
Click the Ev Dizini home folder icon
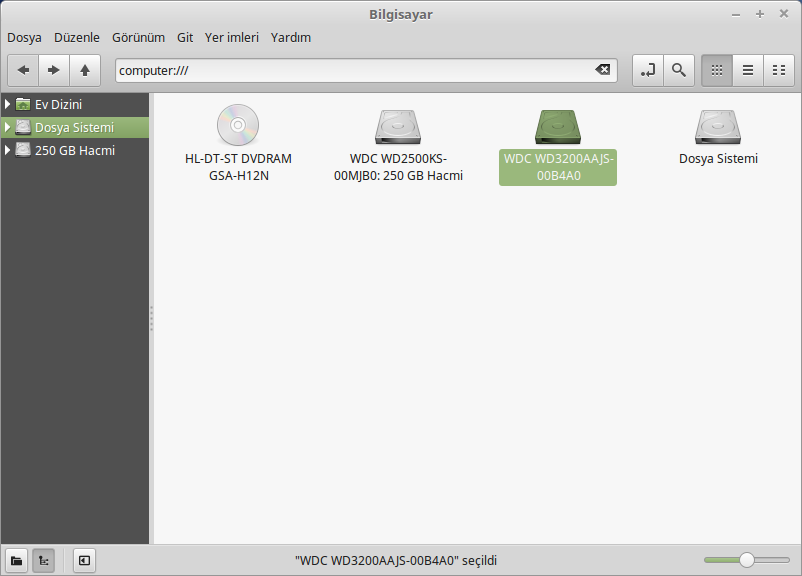(23, 104)
